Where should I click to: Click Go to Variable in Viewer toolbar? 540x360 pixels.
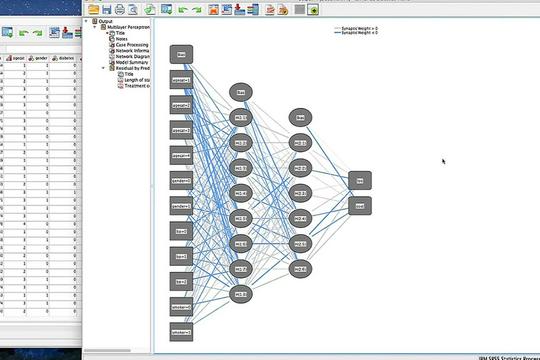coord(240,10)
